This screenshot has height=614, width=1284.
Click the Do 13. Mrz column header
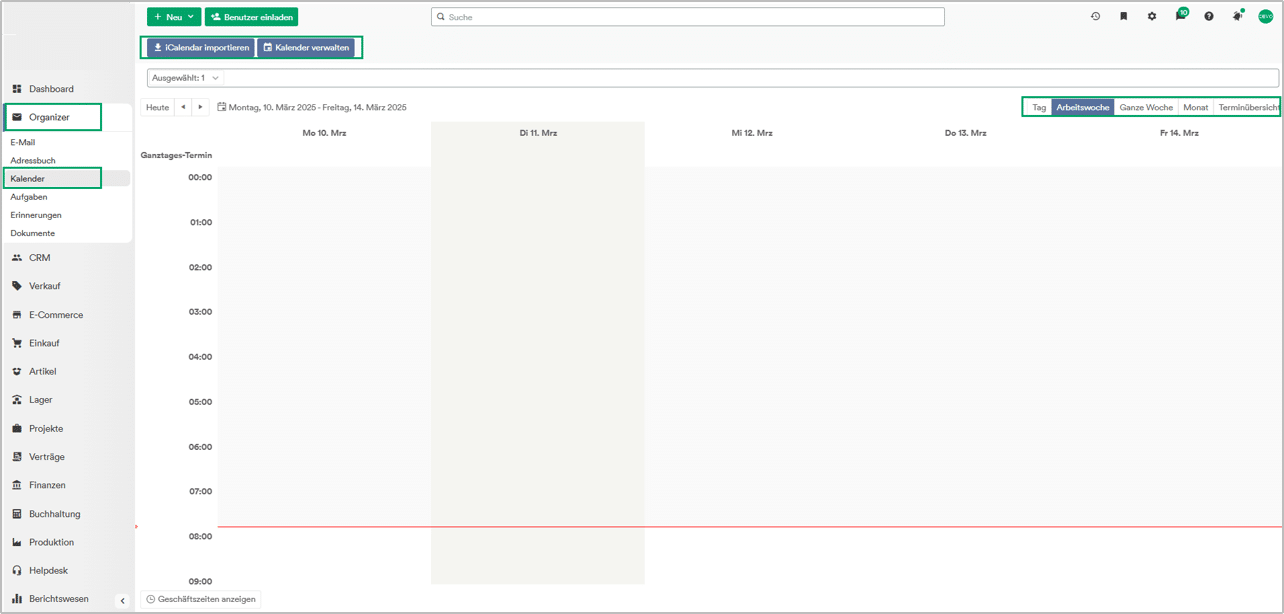tap(965, 133)
